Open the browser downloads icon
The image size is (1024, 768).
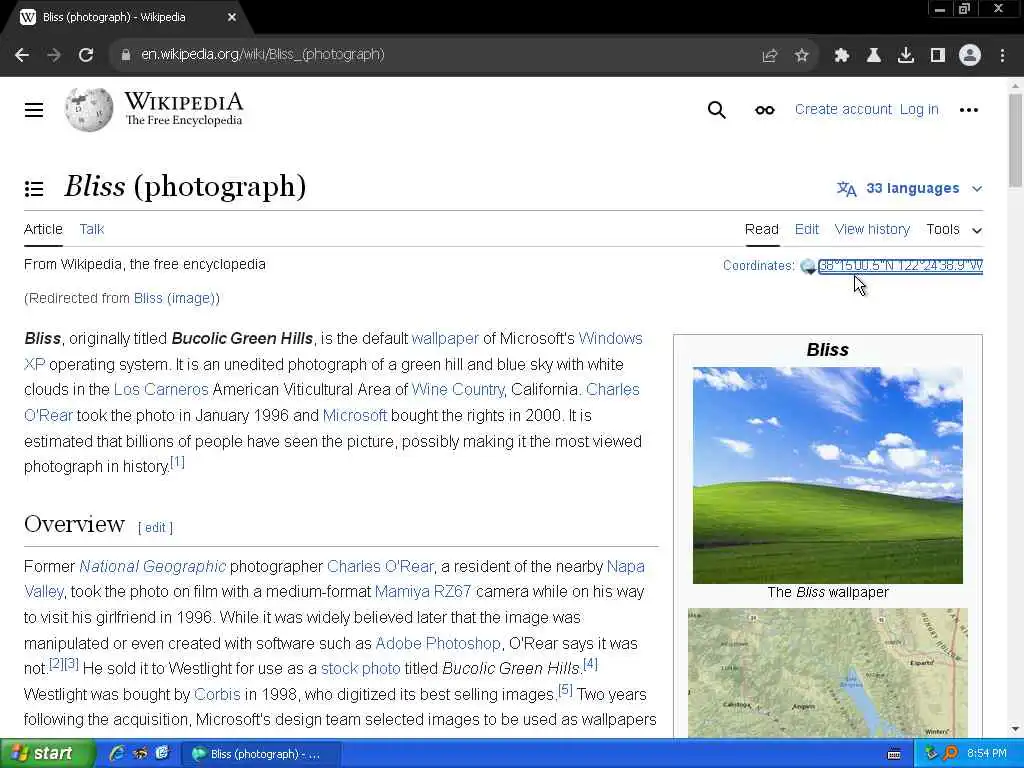click(x=905, y=56)
